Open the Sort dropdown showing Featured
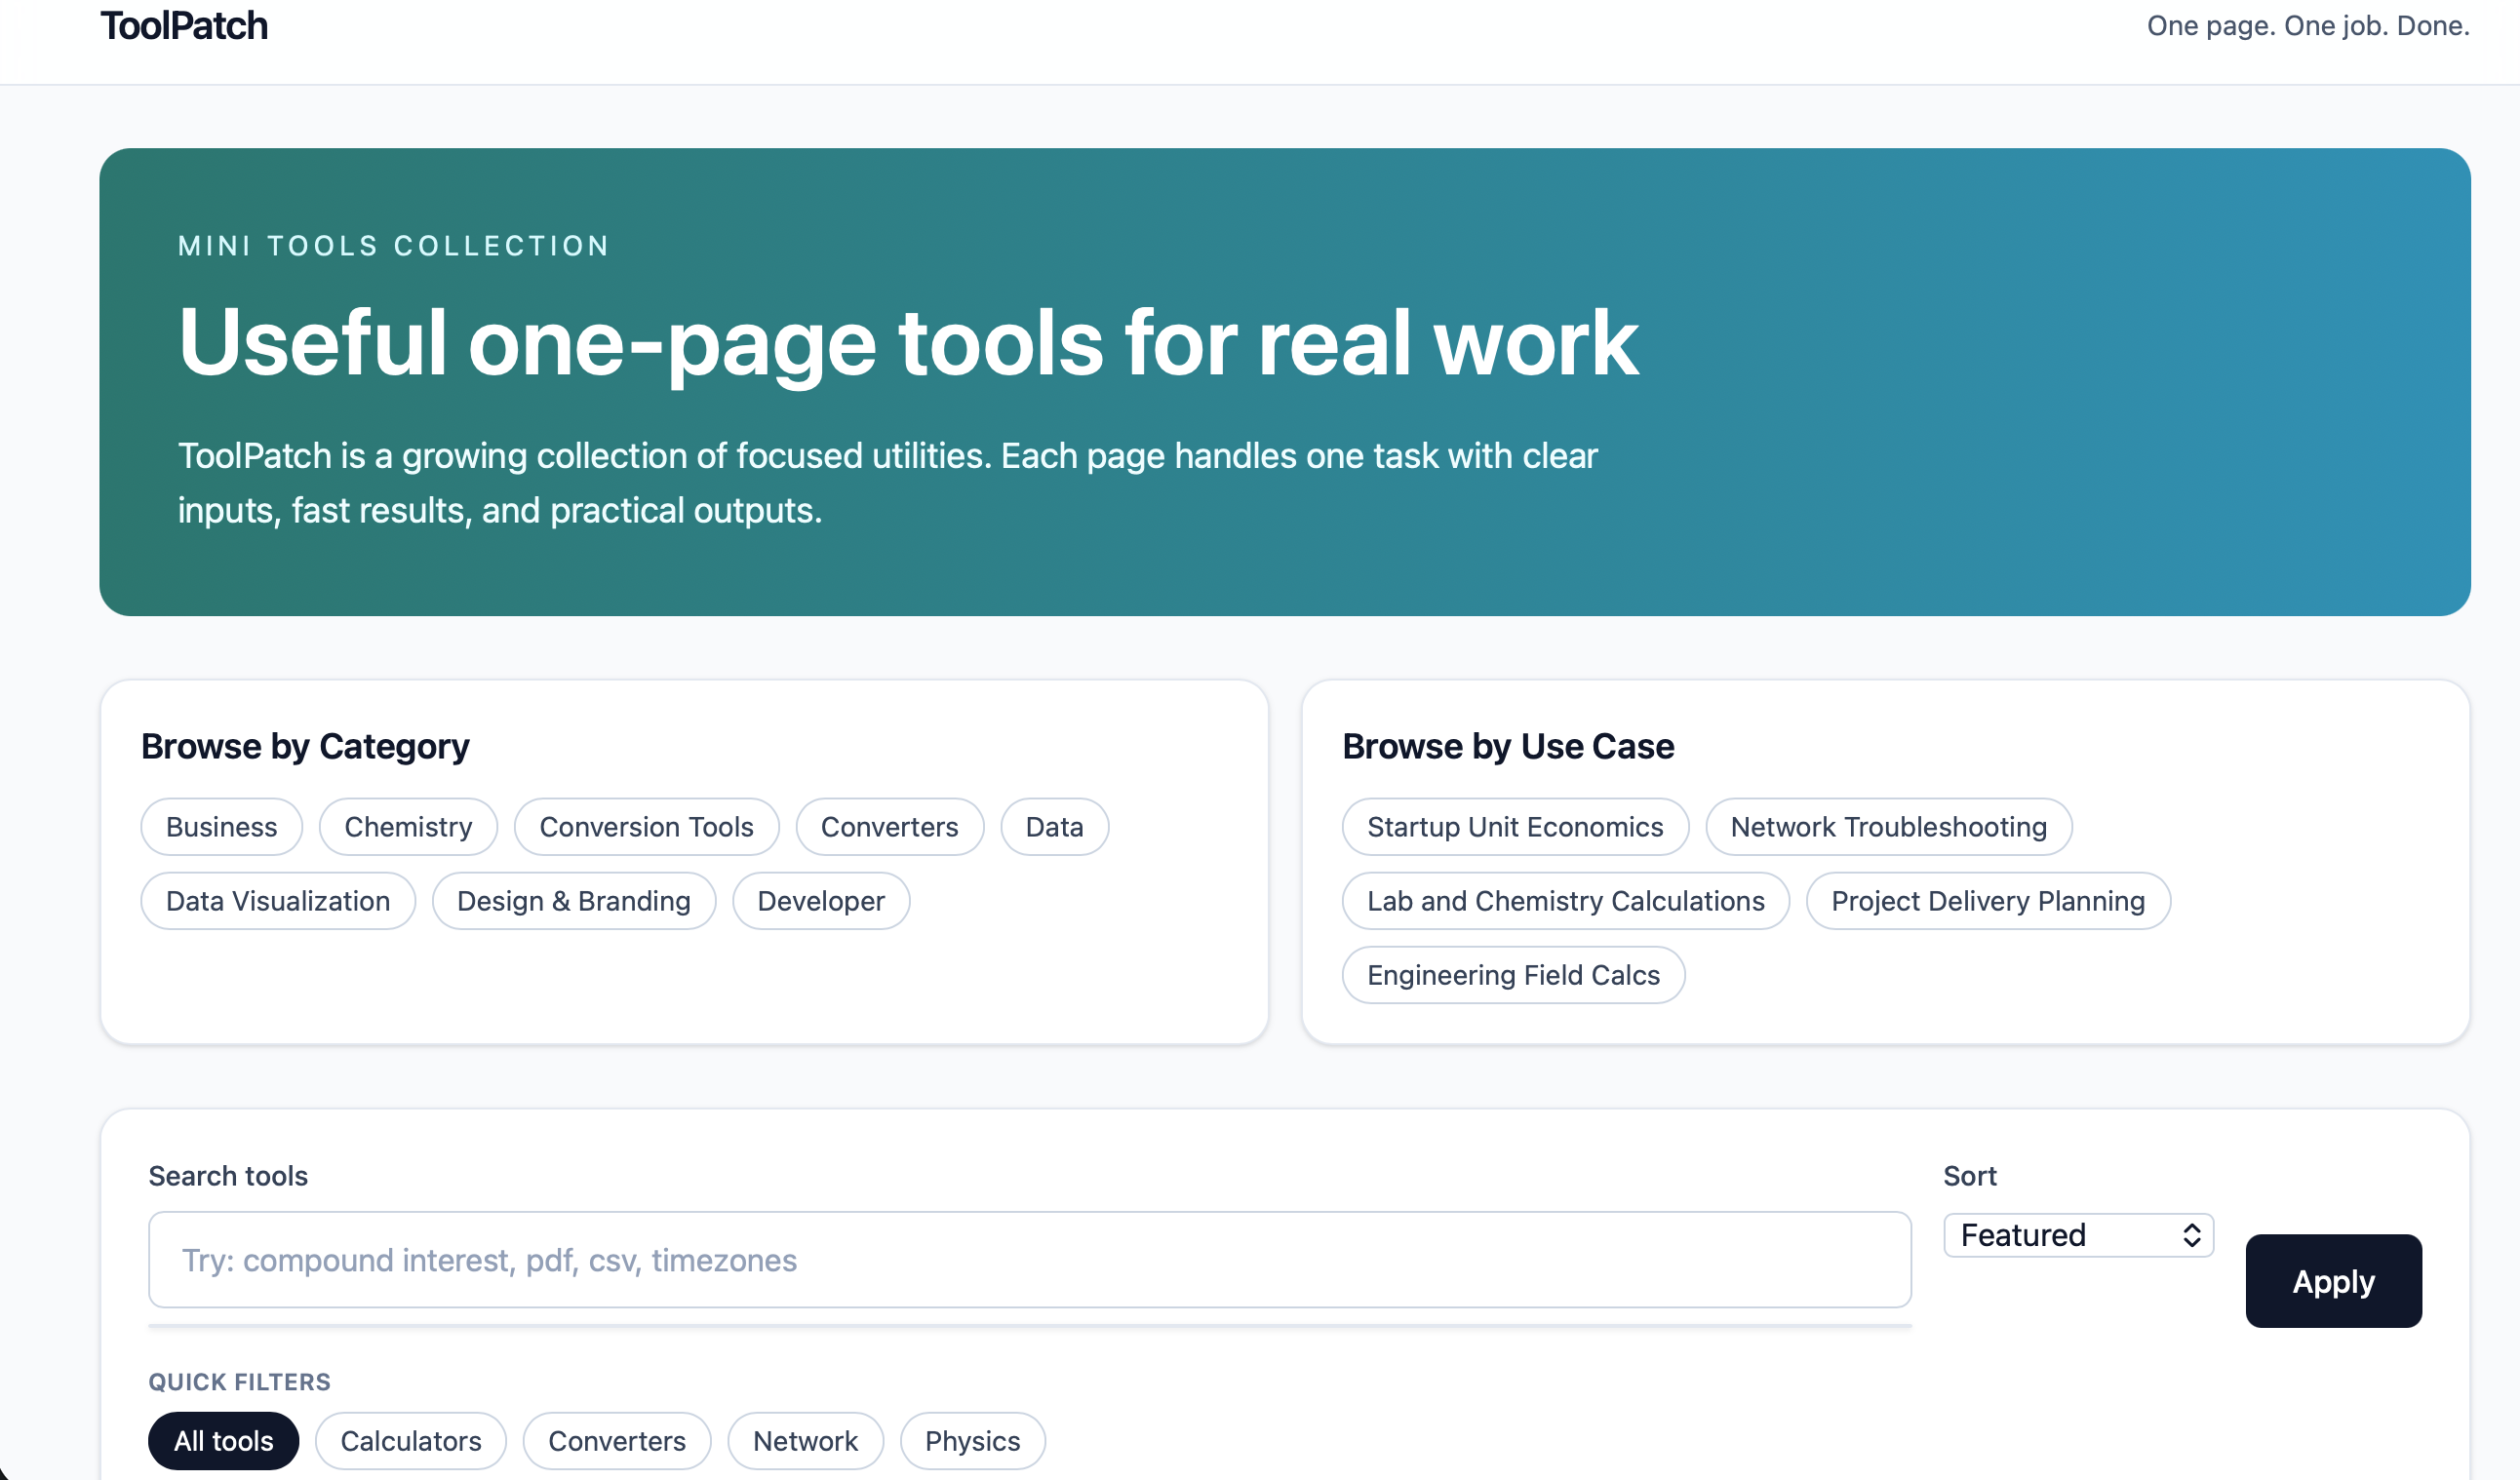The height and width of the screenshot is (1480, 2520). click(x=2078, y=1234)
